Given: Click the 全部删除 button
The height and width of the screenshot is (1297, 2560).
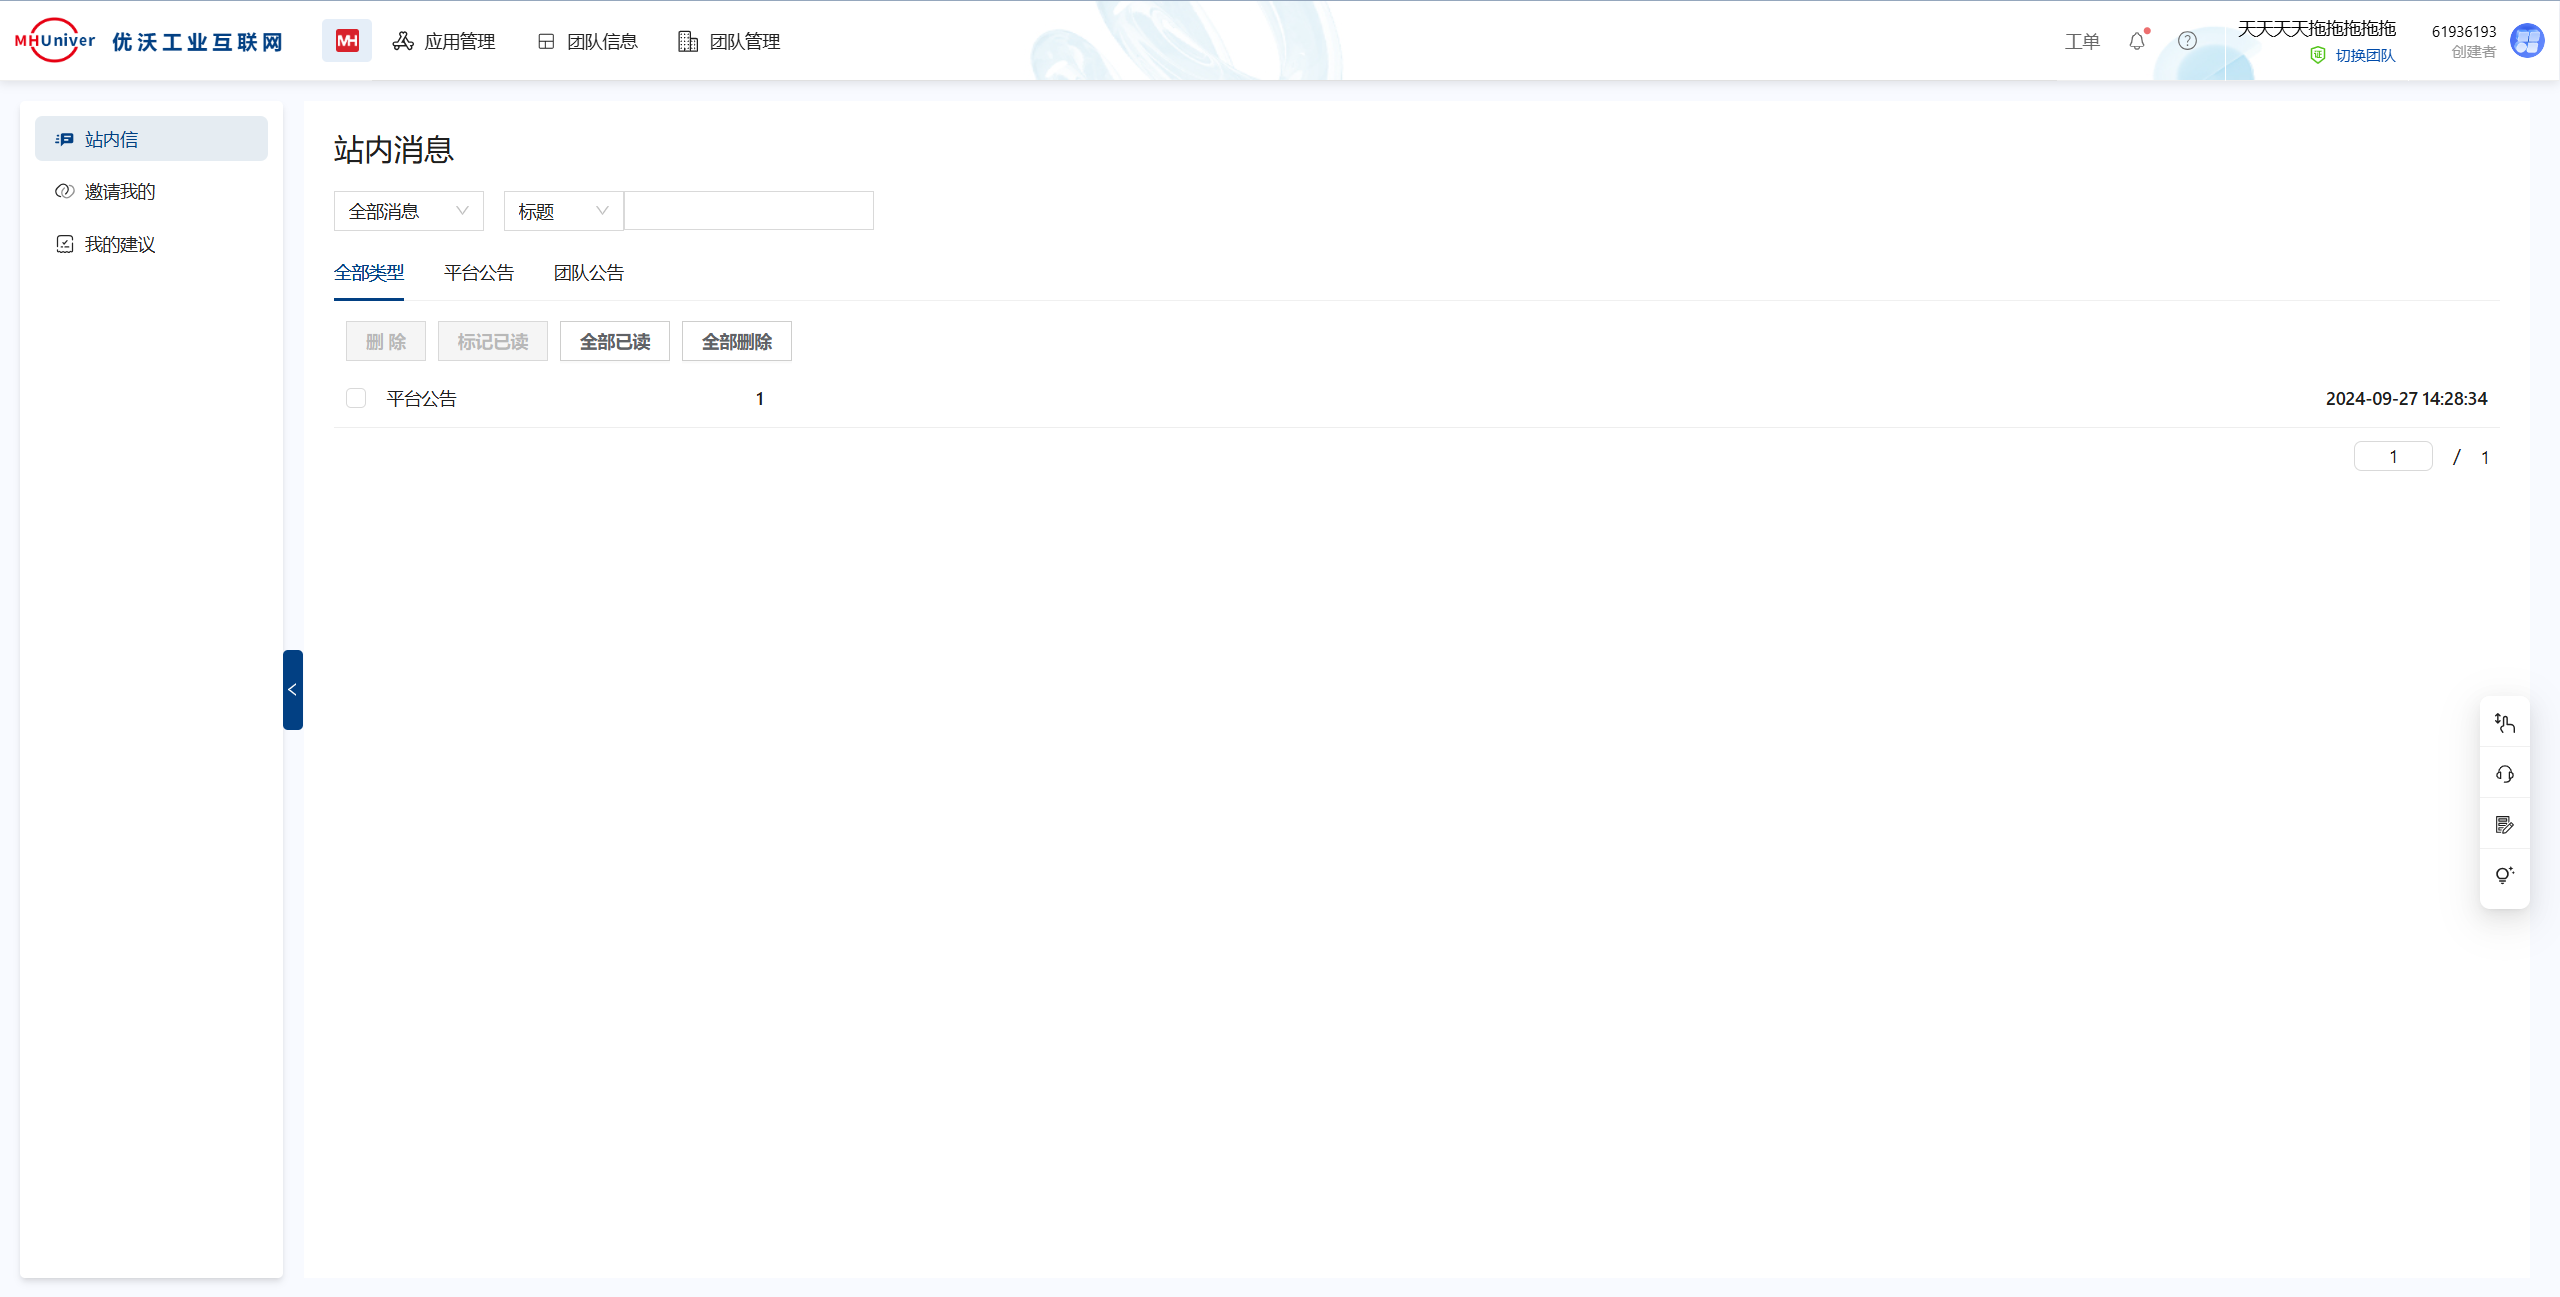Looking at the screenshot, I should coord(737,342).
